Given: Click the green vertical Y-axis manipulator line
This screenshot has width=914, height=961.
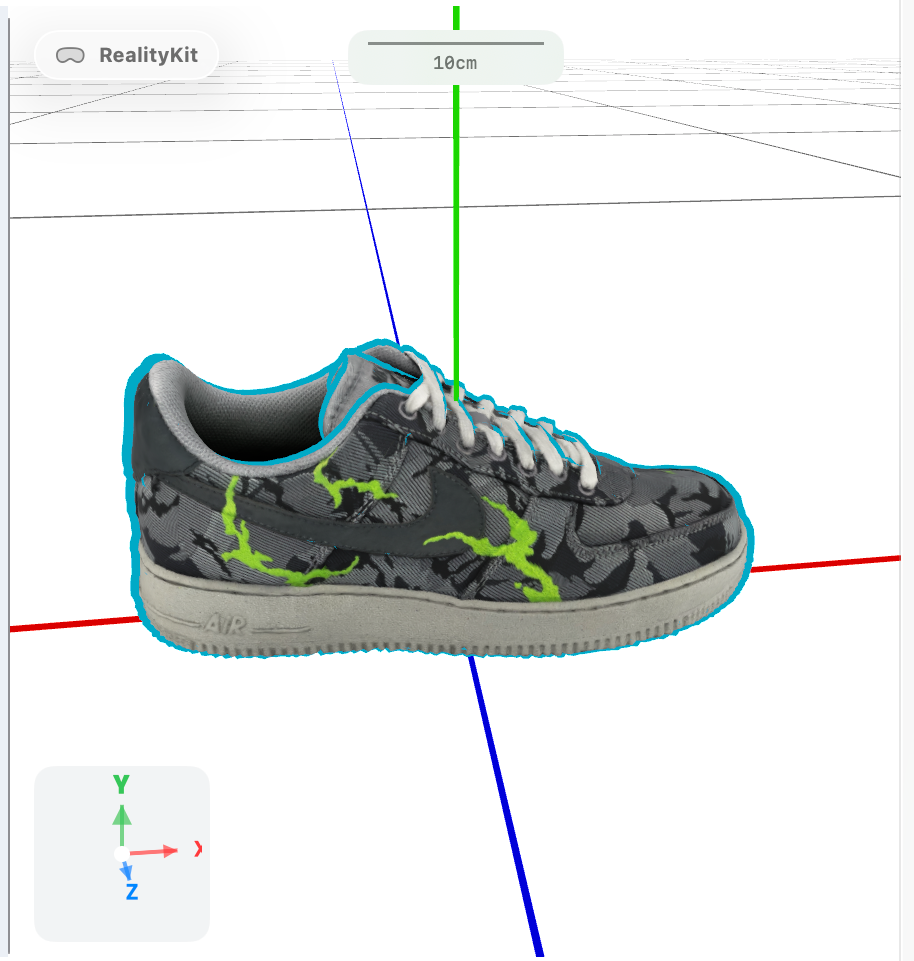Looking at the screenshot, I should click(456, 200).
